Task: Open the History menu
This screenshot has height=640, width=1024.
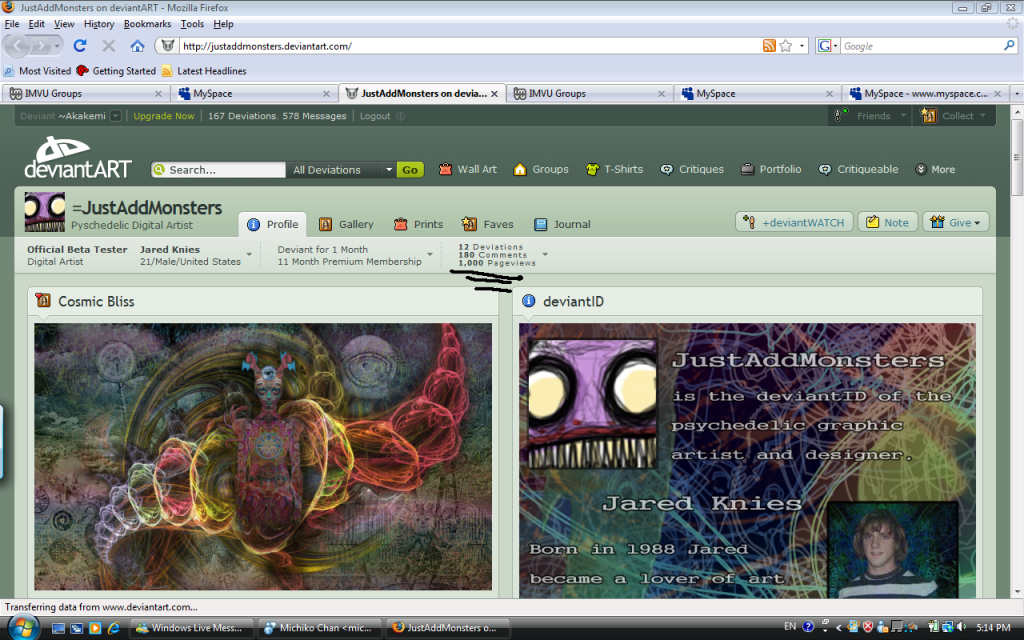Action: pyautogui.click(x=99, y=24)
